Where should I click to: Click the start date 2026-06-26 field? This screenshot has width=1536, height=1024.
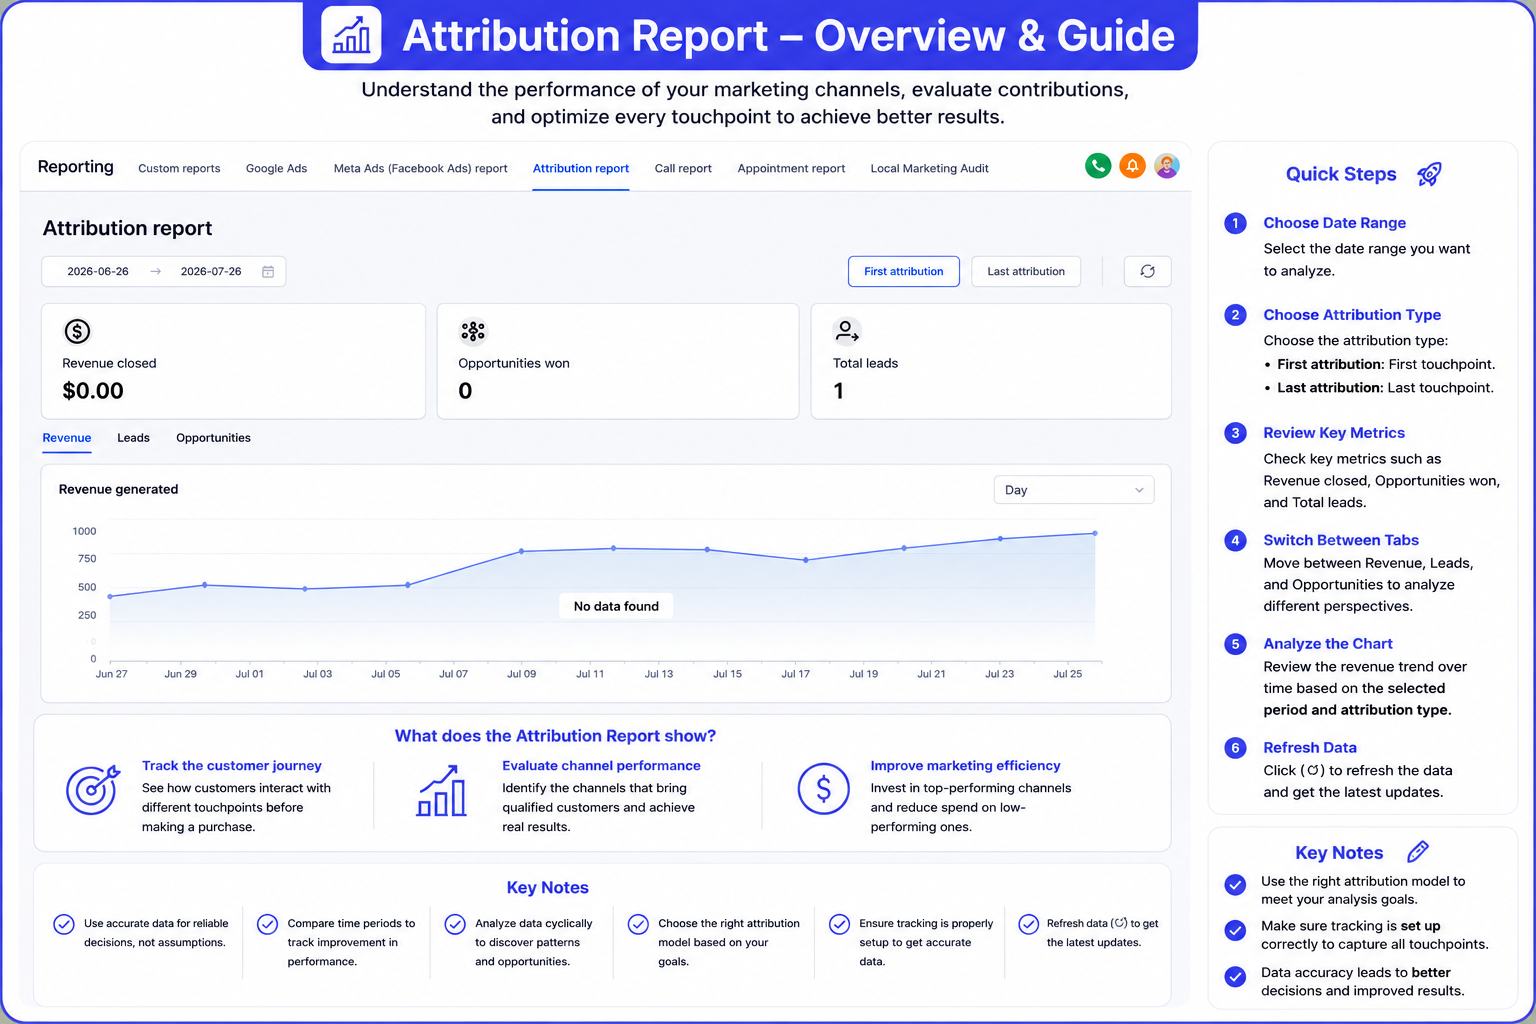[98, 271]
